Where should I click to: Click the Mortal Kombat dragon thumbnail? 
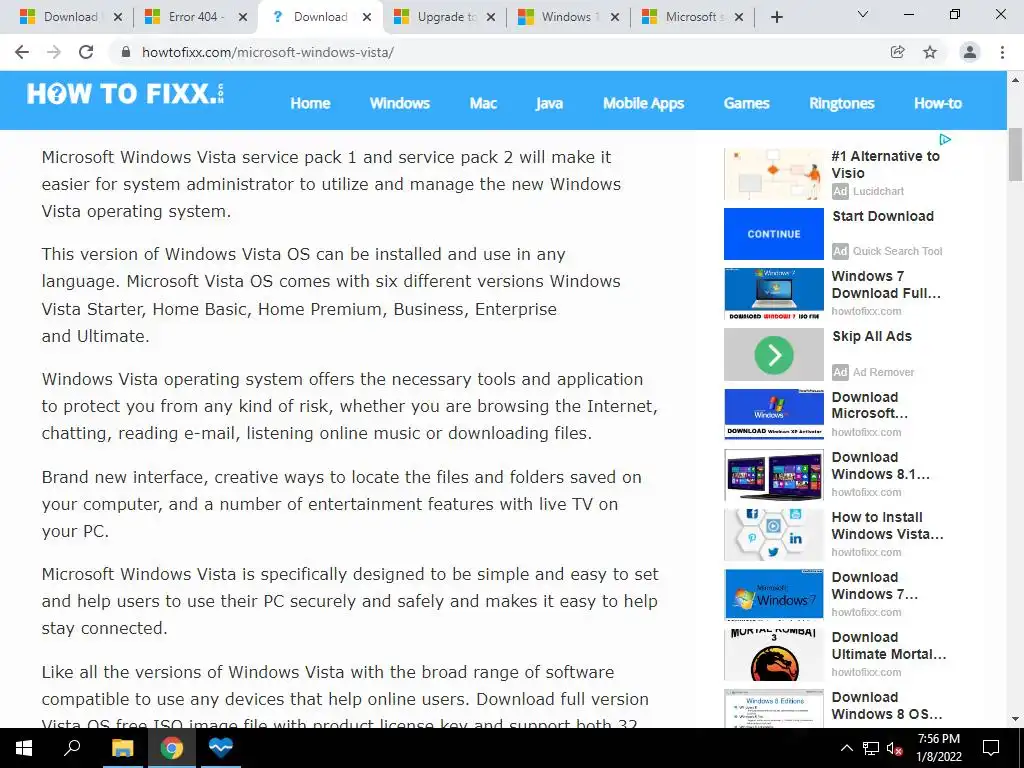click(774, 655)
